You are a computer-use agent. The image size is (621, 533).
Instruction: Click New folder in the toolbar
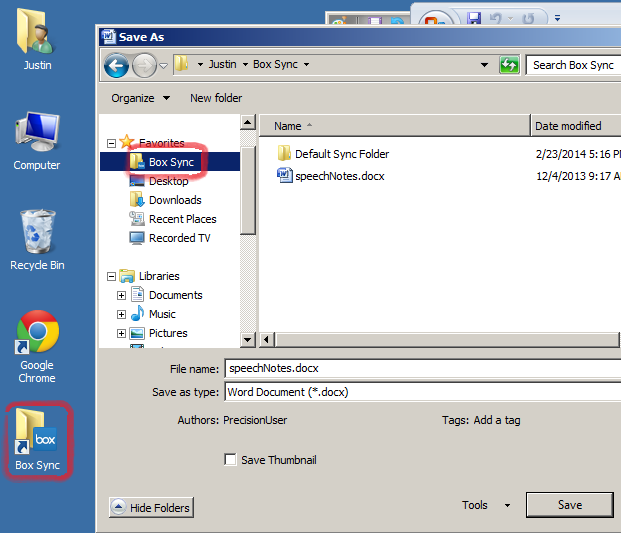pyautogui.click(x=216, y=98)
